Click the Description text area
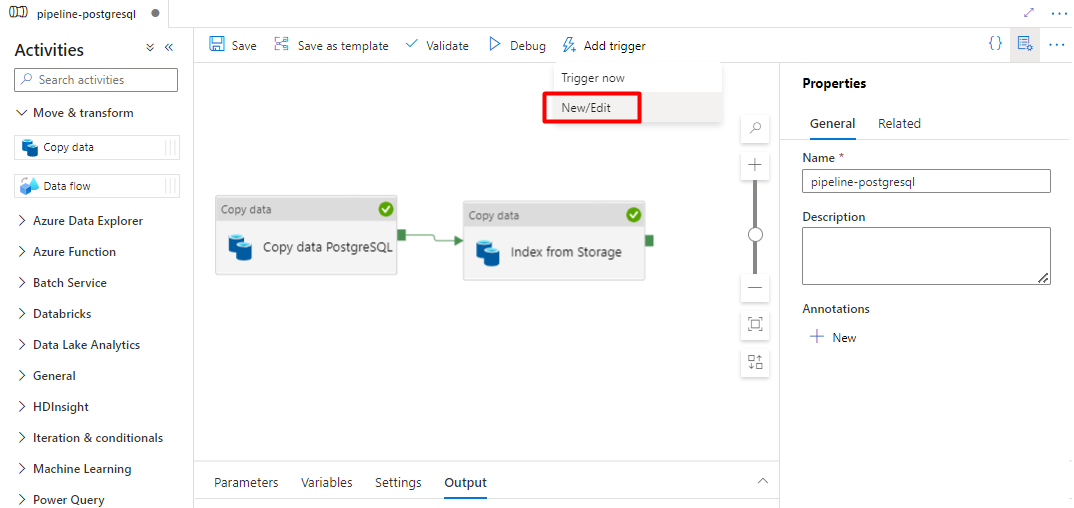The width and height of the screenshot is (1074, 508). (x=926, y=256)
